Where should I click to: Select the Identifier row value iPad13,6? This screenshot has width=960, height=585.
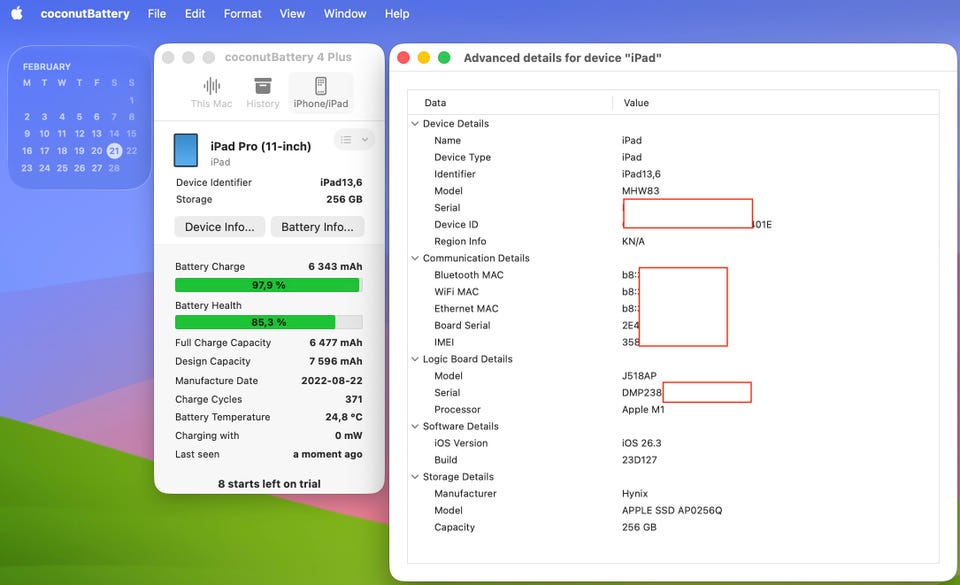click(641, 174)
